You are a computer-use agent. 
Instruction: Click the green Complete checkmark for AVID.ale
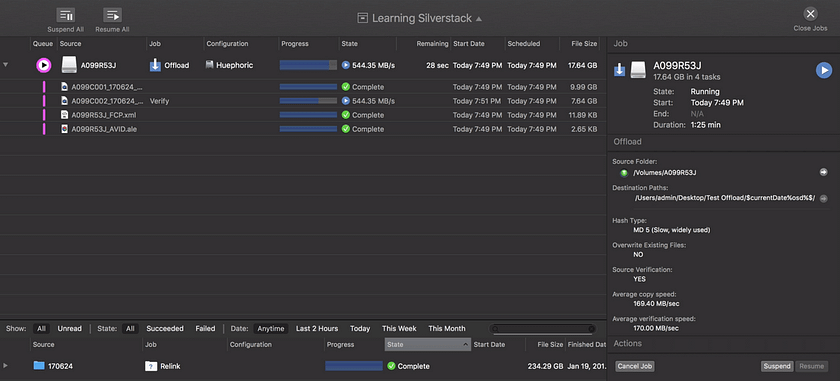[x=346, y=129]
